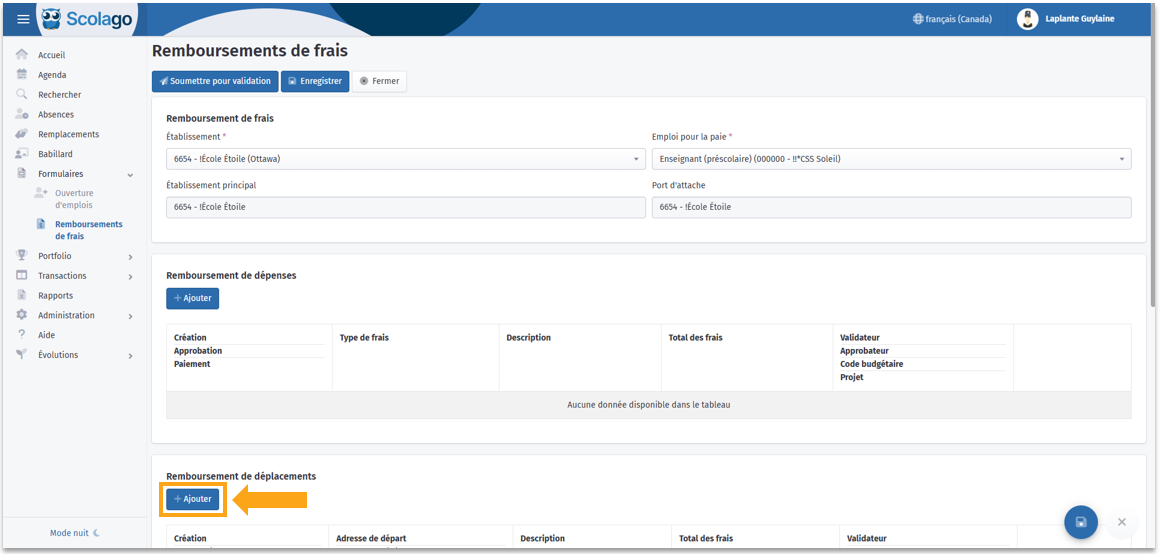Click Ajouter under Remboursement de déplacements
Viewport: 1160px width, 554px height.
pyautogui.click(x=192, y=499)
